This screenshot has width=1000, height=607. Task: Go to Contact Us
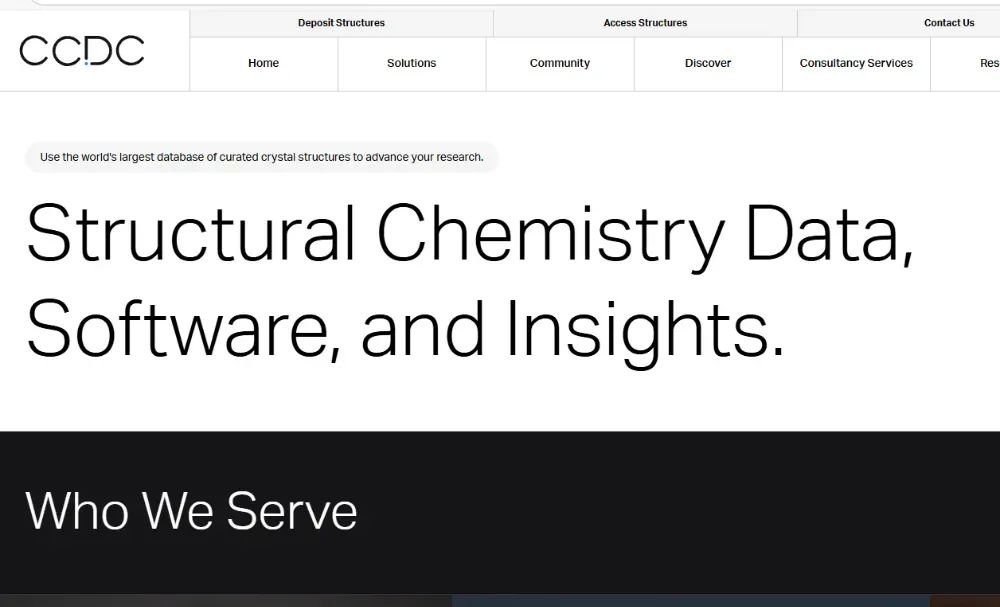coord(949,23)
